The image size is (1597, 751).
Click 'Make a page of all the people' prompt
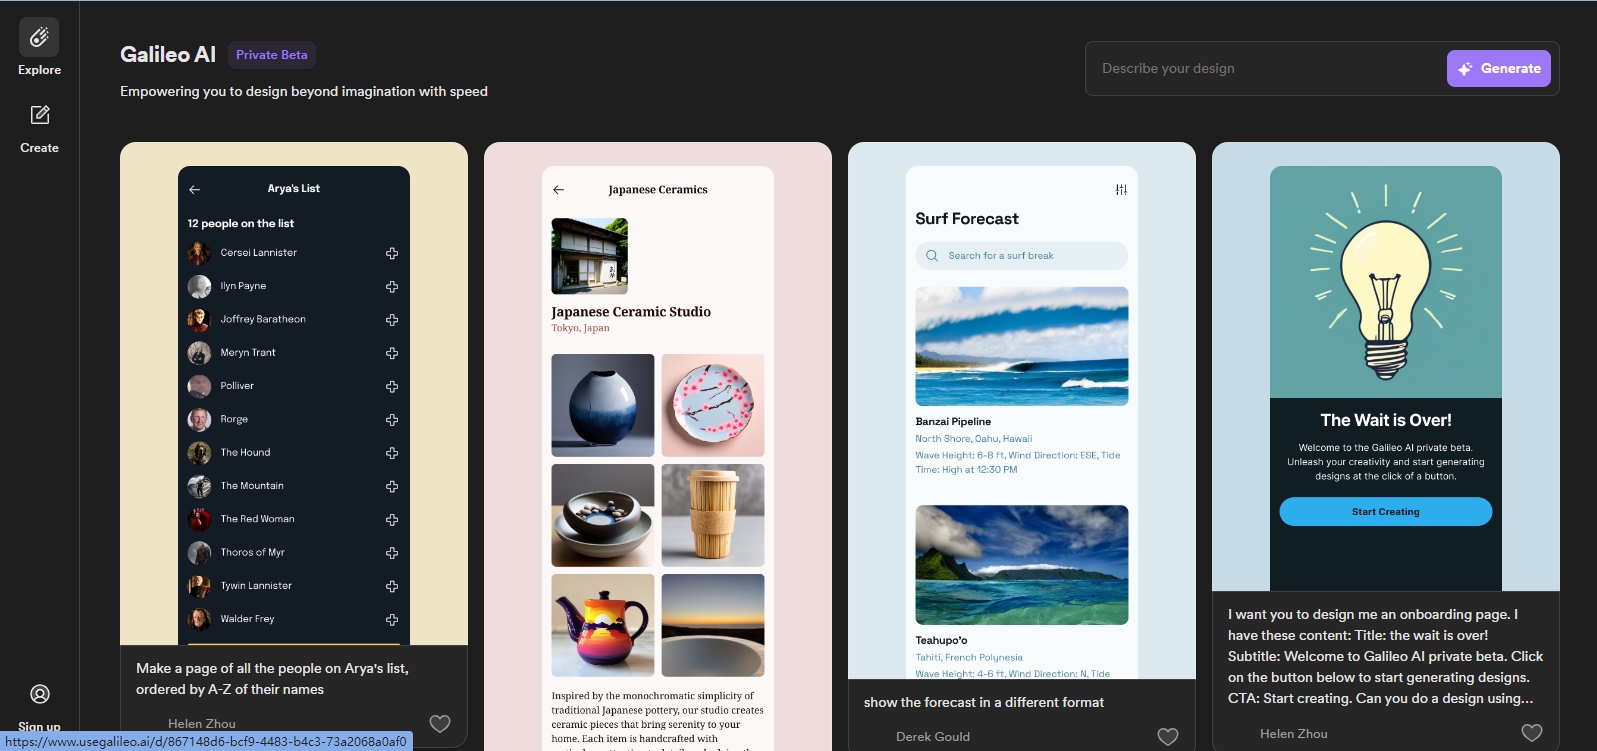tap(272, 679)
